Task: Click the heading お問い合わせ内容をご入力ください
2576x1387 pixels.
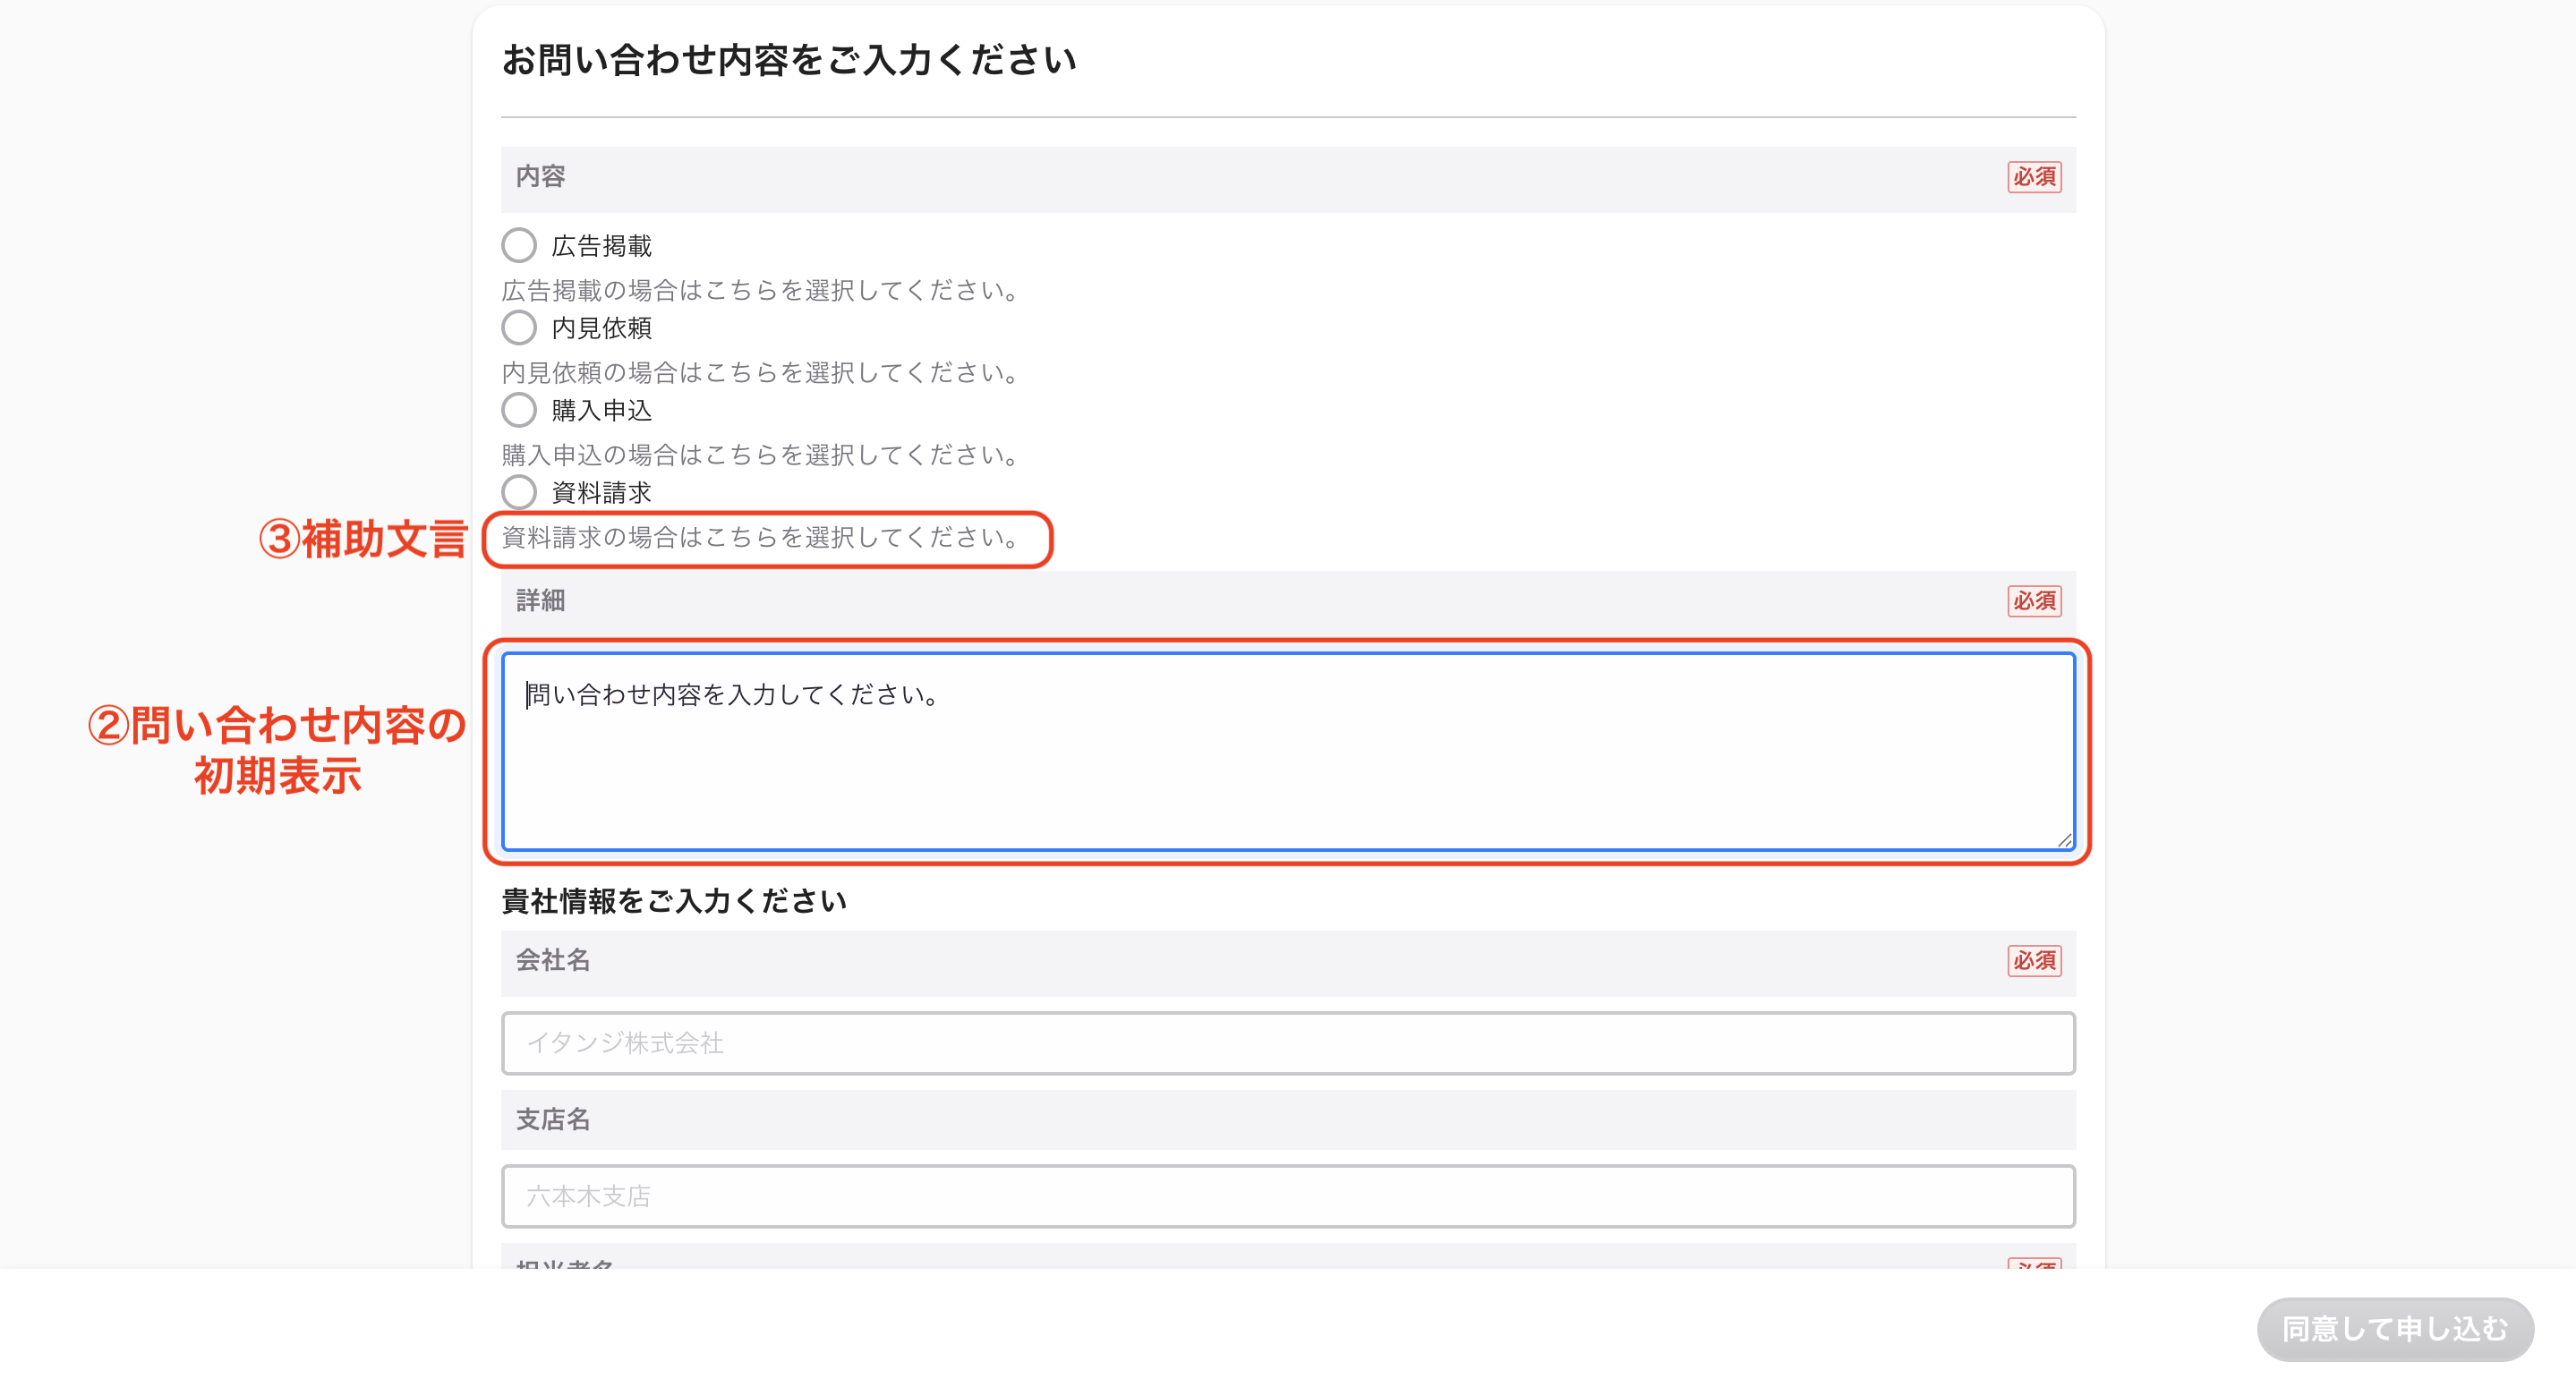Action: click(789, 60)
